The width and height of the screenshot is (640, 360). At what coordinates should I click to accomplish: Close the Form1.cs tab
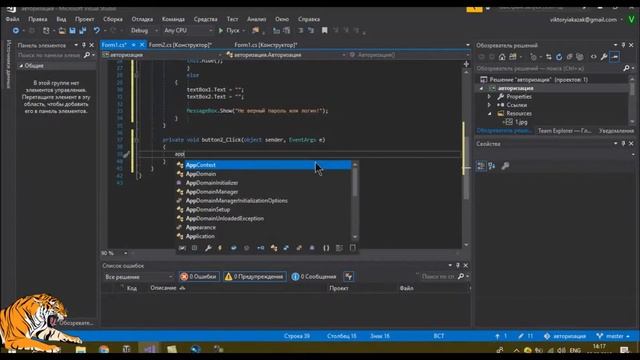(142, 45)
